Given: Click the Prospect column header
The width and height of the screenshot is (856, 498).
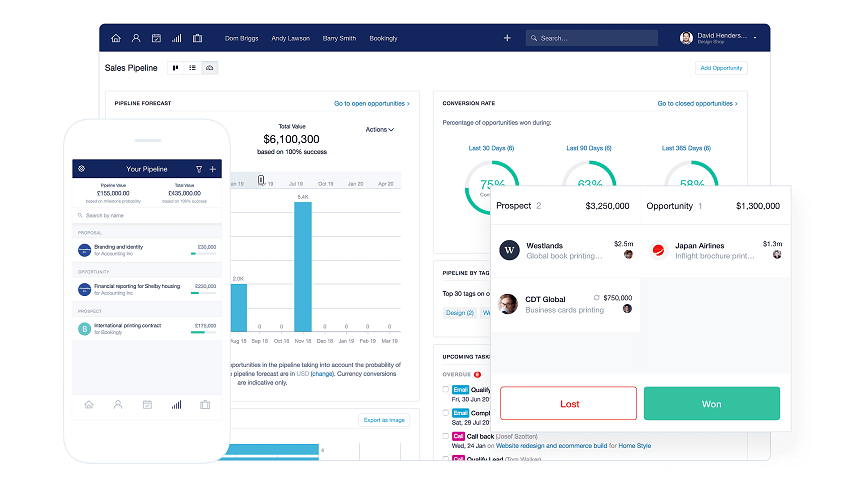Looking at the screenshot, I should click(564, 206).
